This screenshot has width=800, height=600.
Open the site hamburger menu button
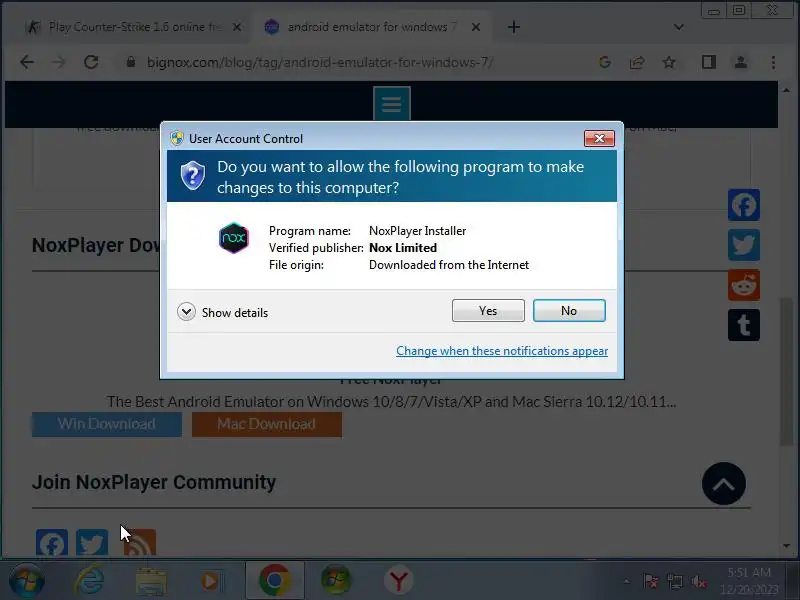pyautogui.click(x=391, y=104)
